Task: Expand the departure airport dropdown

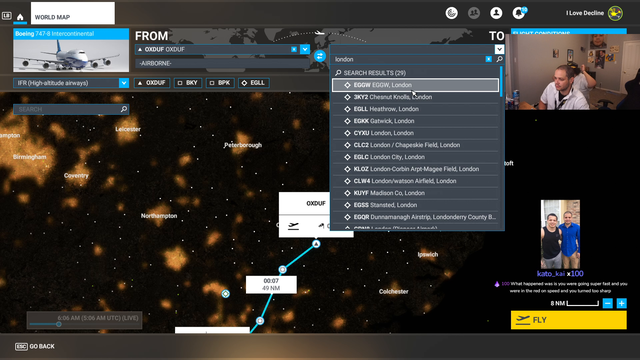Action: [305, 49]
